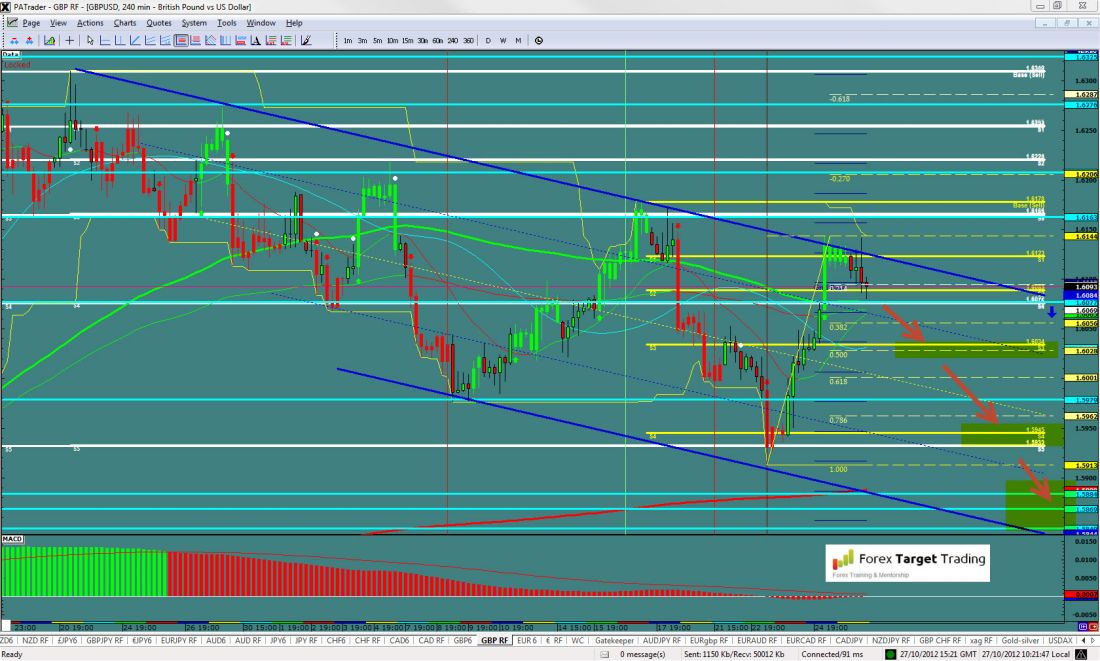1100x661 pixels.
Task: Open the Charts menu
Action: [125, 22]
